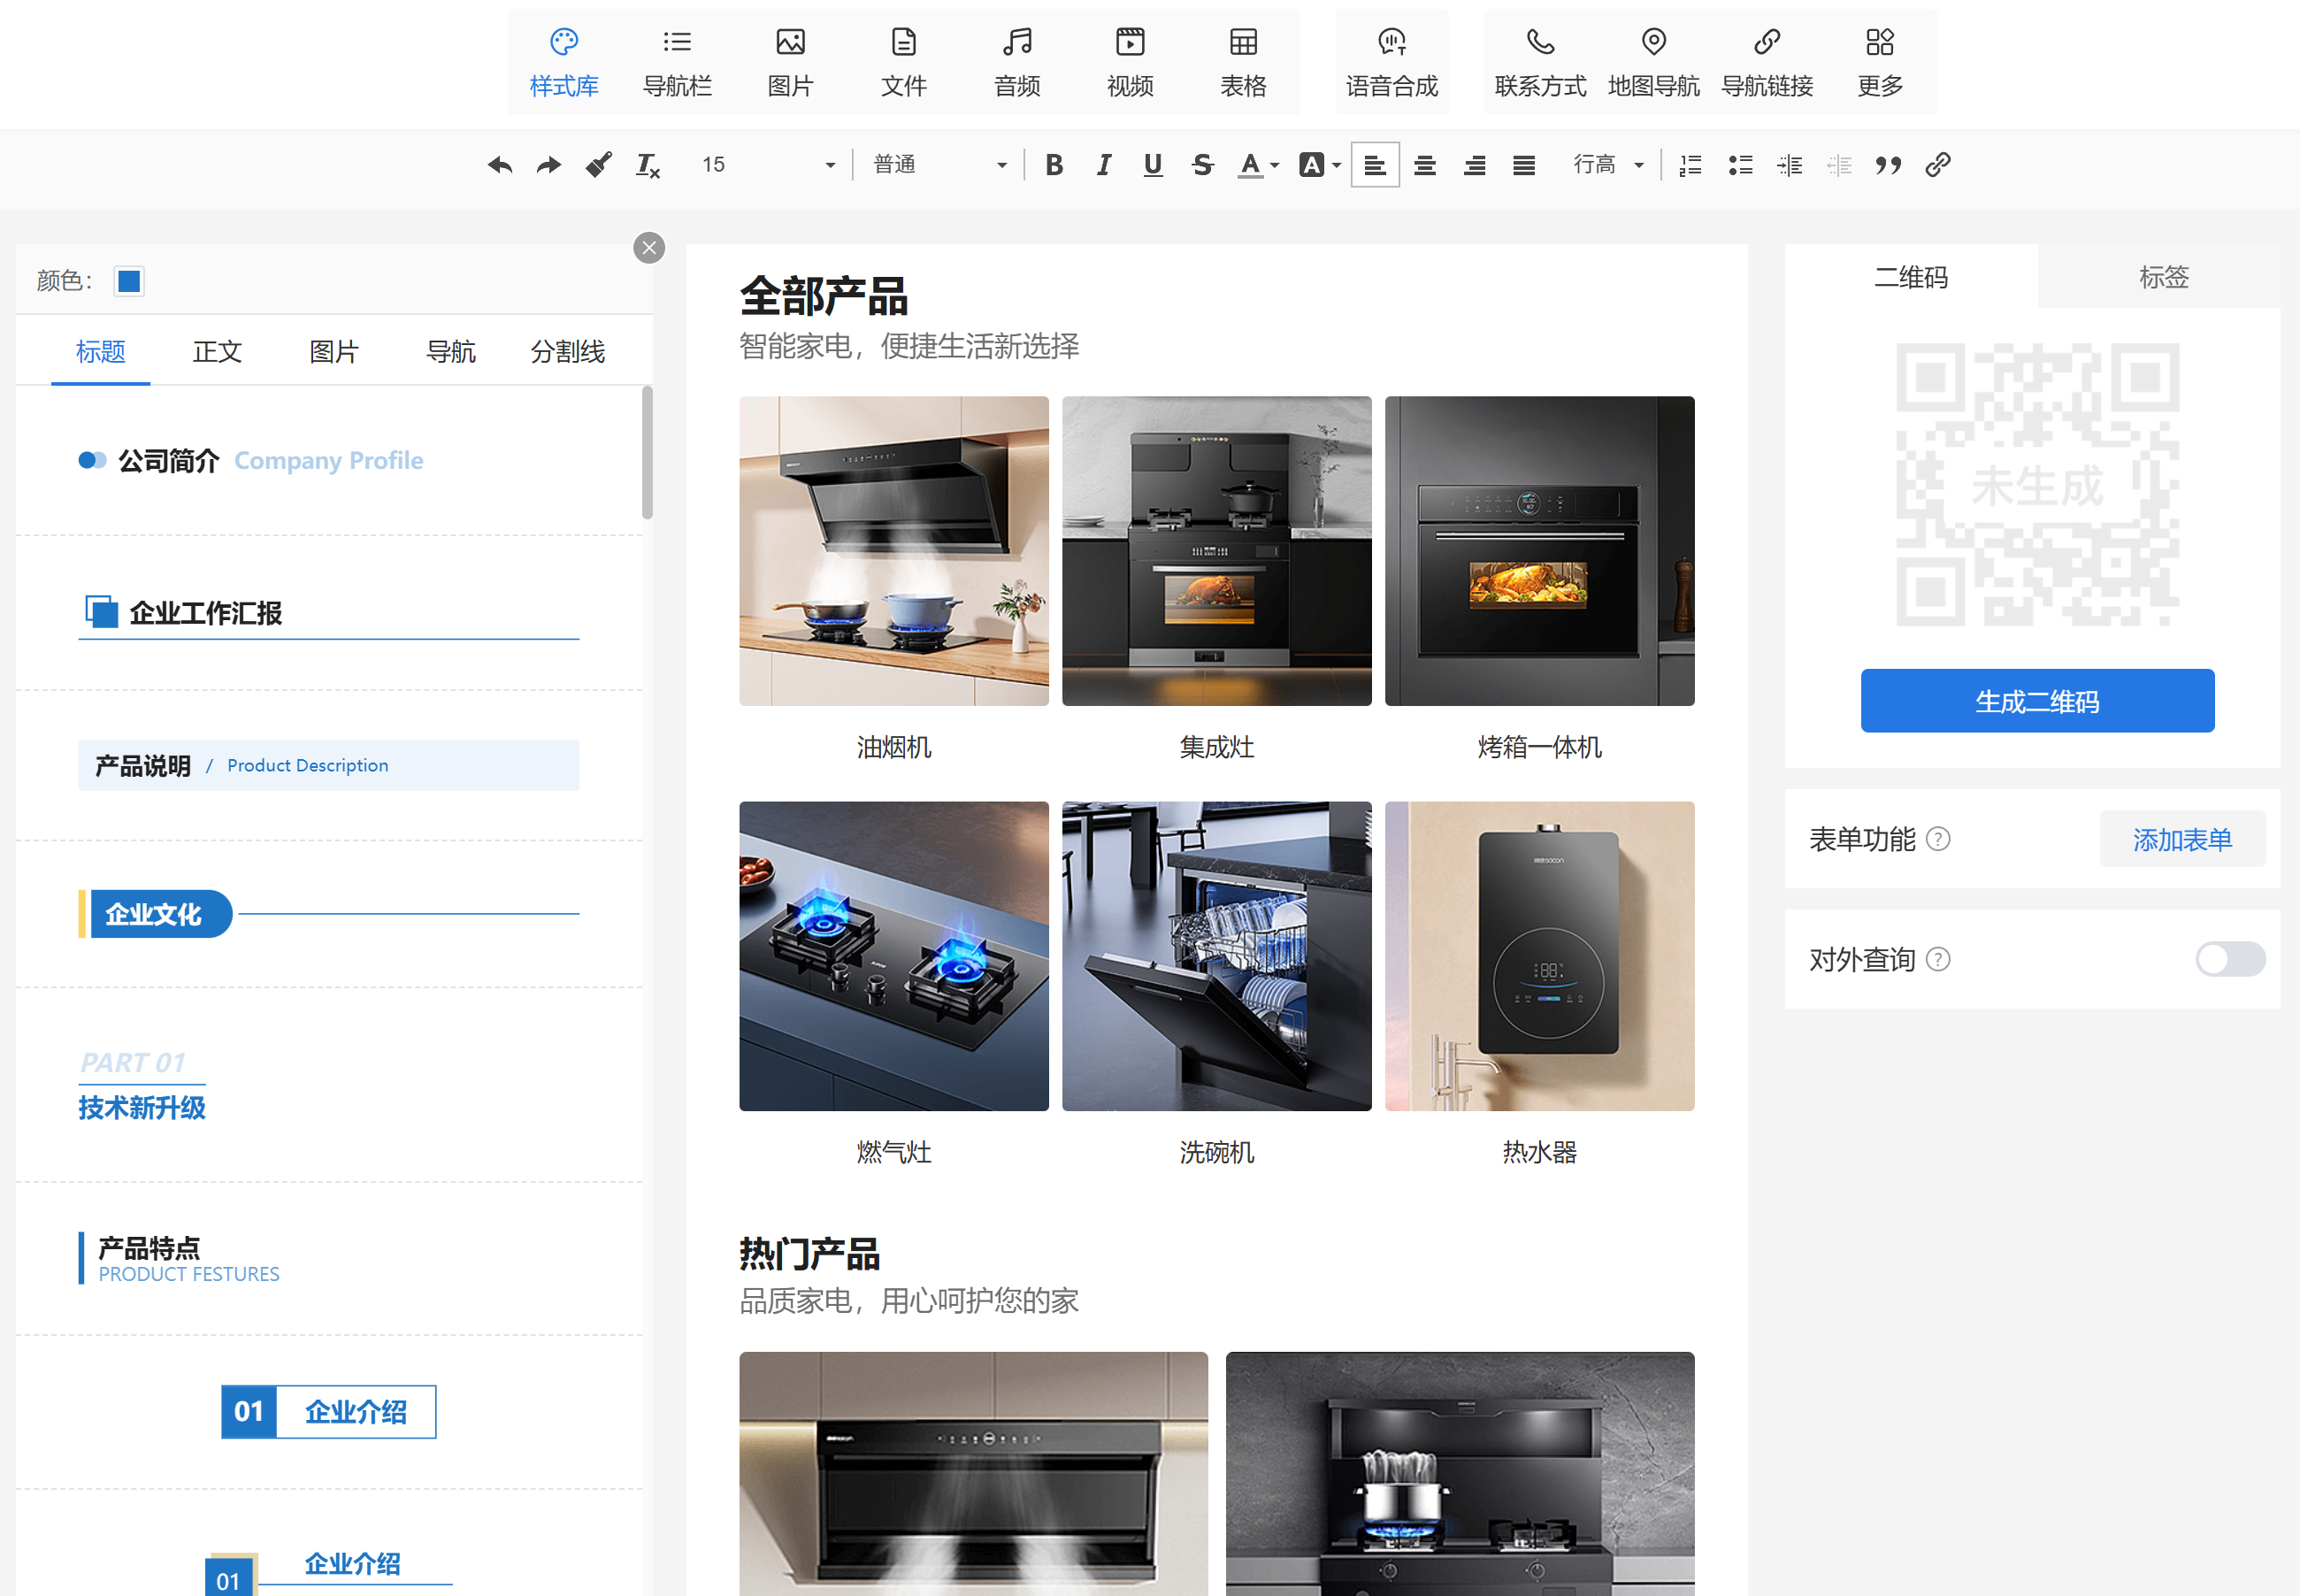Image resolution: width=2300 pixels, height=1596 pixels.
Task: Apply italic formatting
Action: click(x=1103, y=165)
